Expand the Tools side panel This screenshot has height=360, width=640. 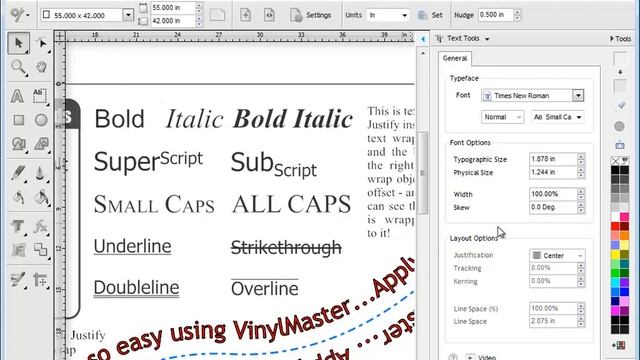pos(621,38)
